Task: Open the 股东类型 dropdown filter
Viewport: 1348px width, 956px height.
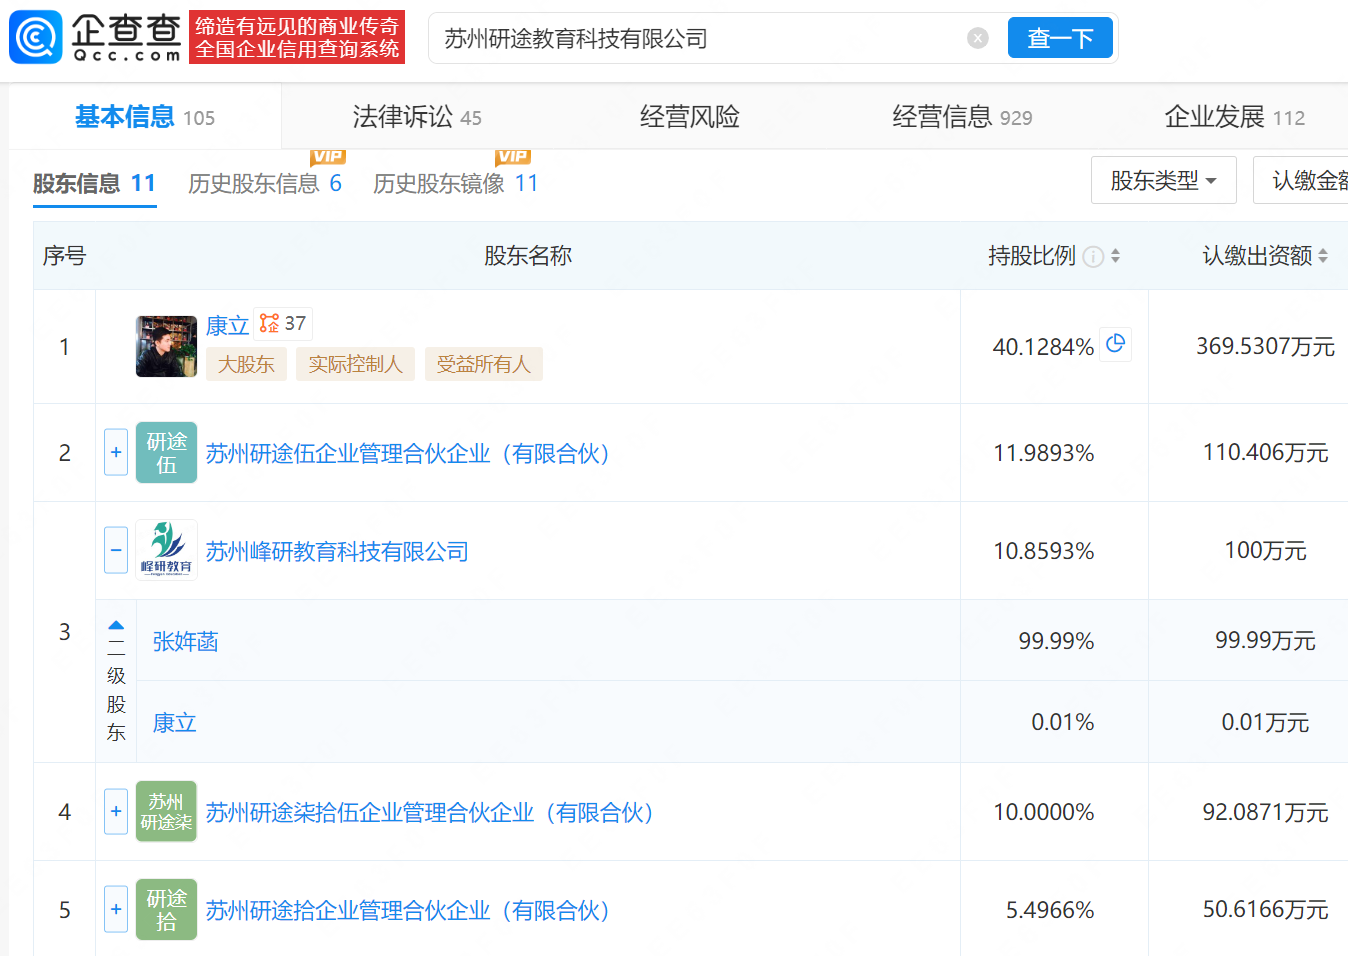Action: pos(1164,180)
